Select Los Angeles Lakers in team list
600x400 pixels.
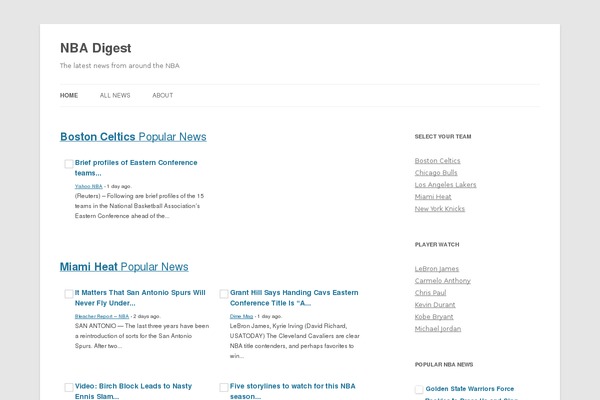445,185
